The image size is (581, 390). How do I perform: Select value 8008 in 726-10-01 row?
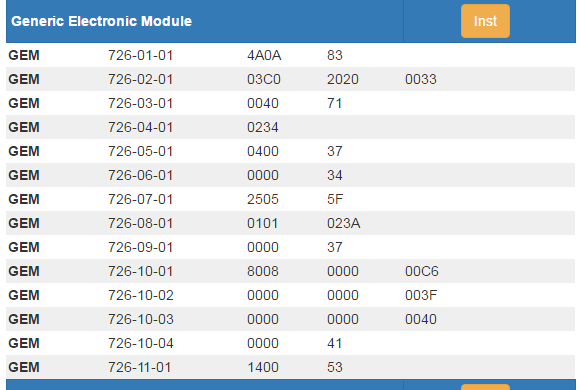263,271
